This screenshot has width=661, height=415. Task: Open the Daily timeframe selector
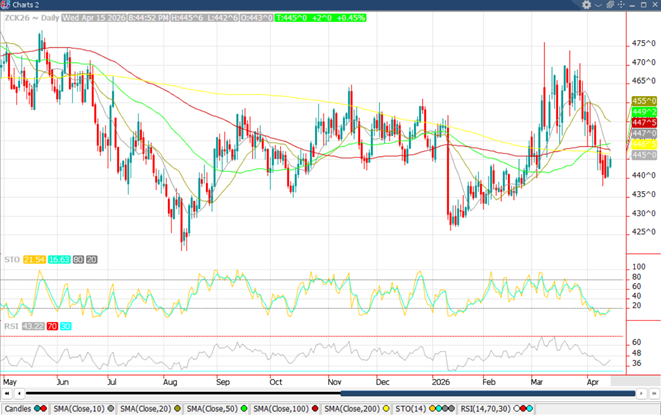[46, 18]
